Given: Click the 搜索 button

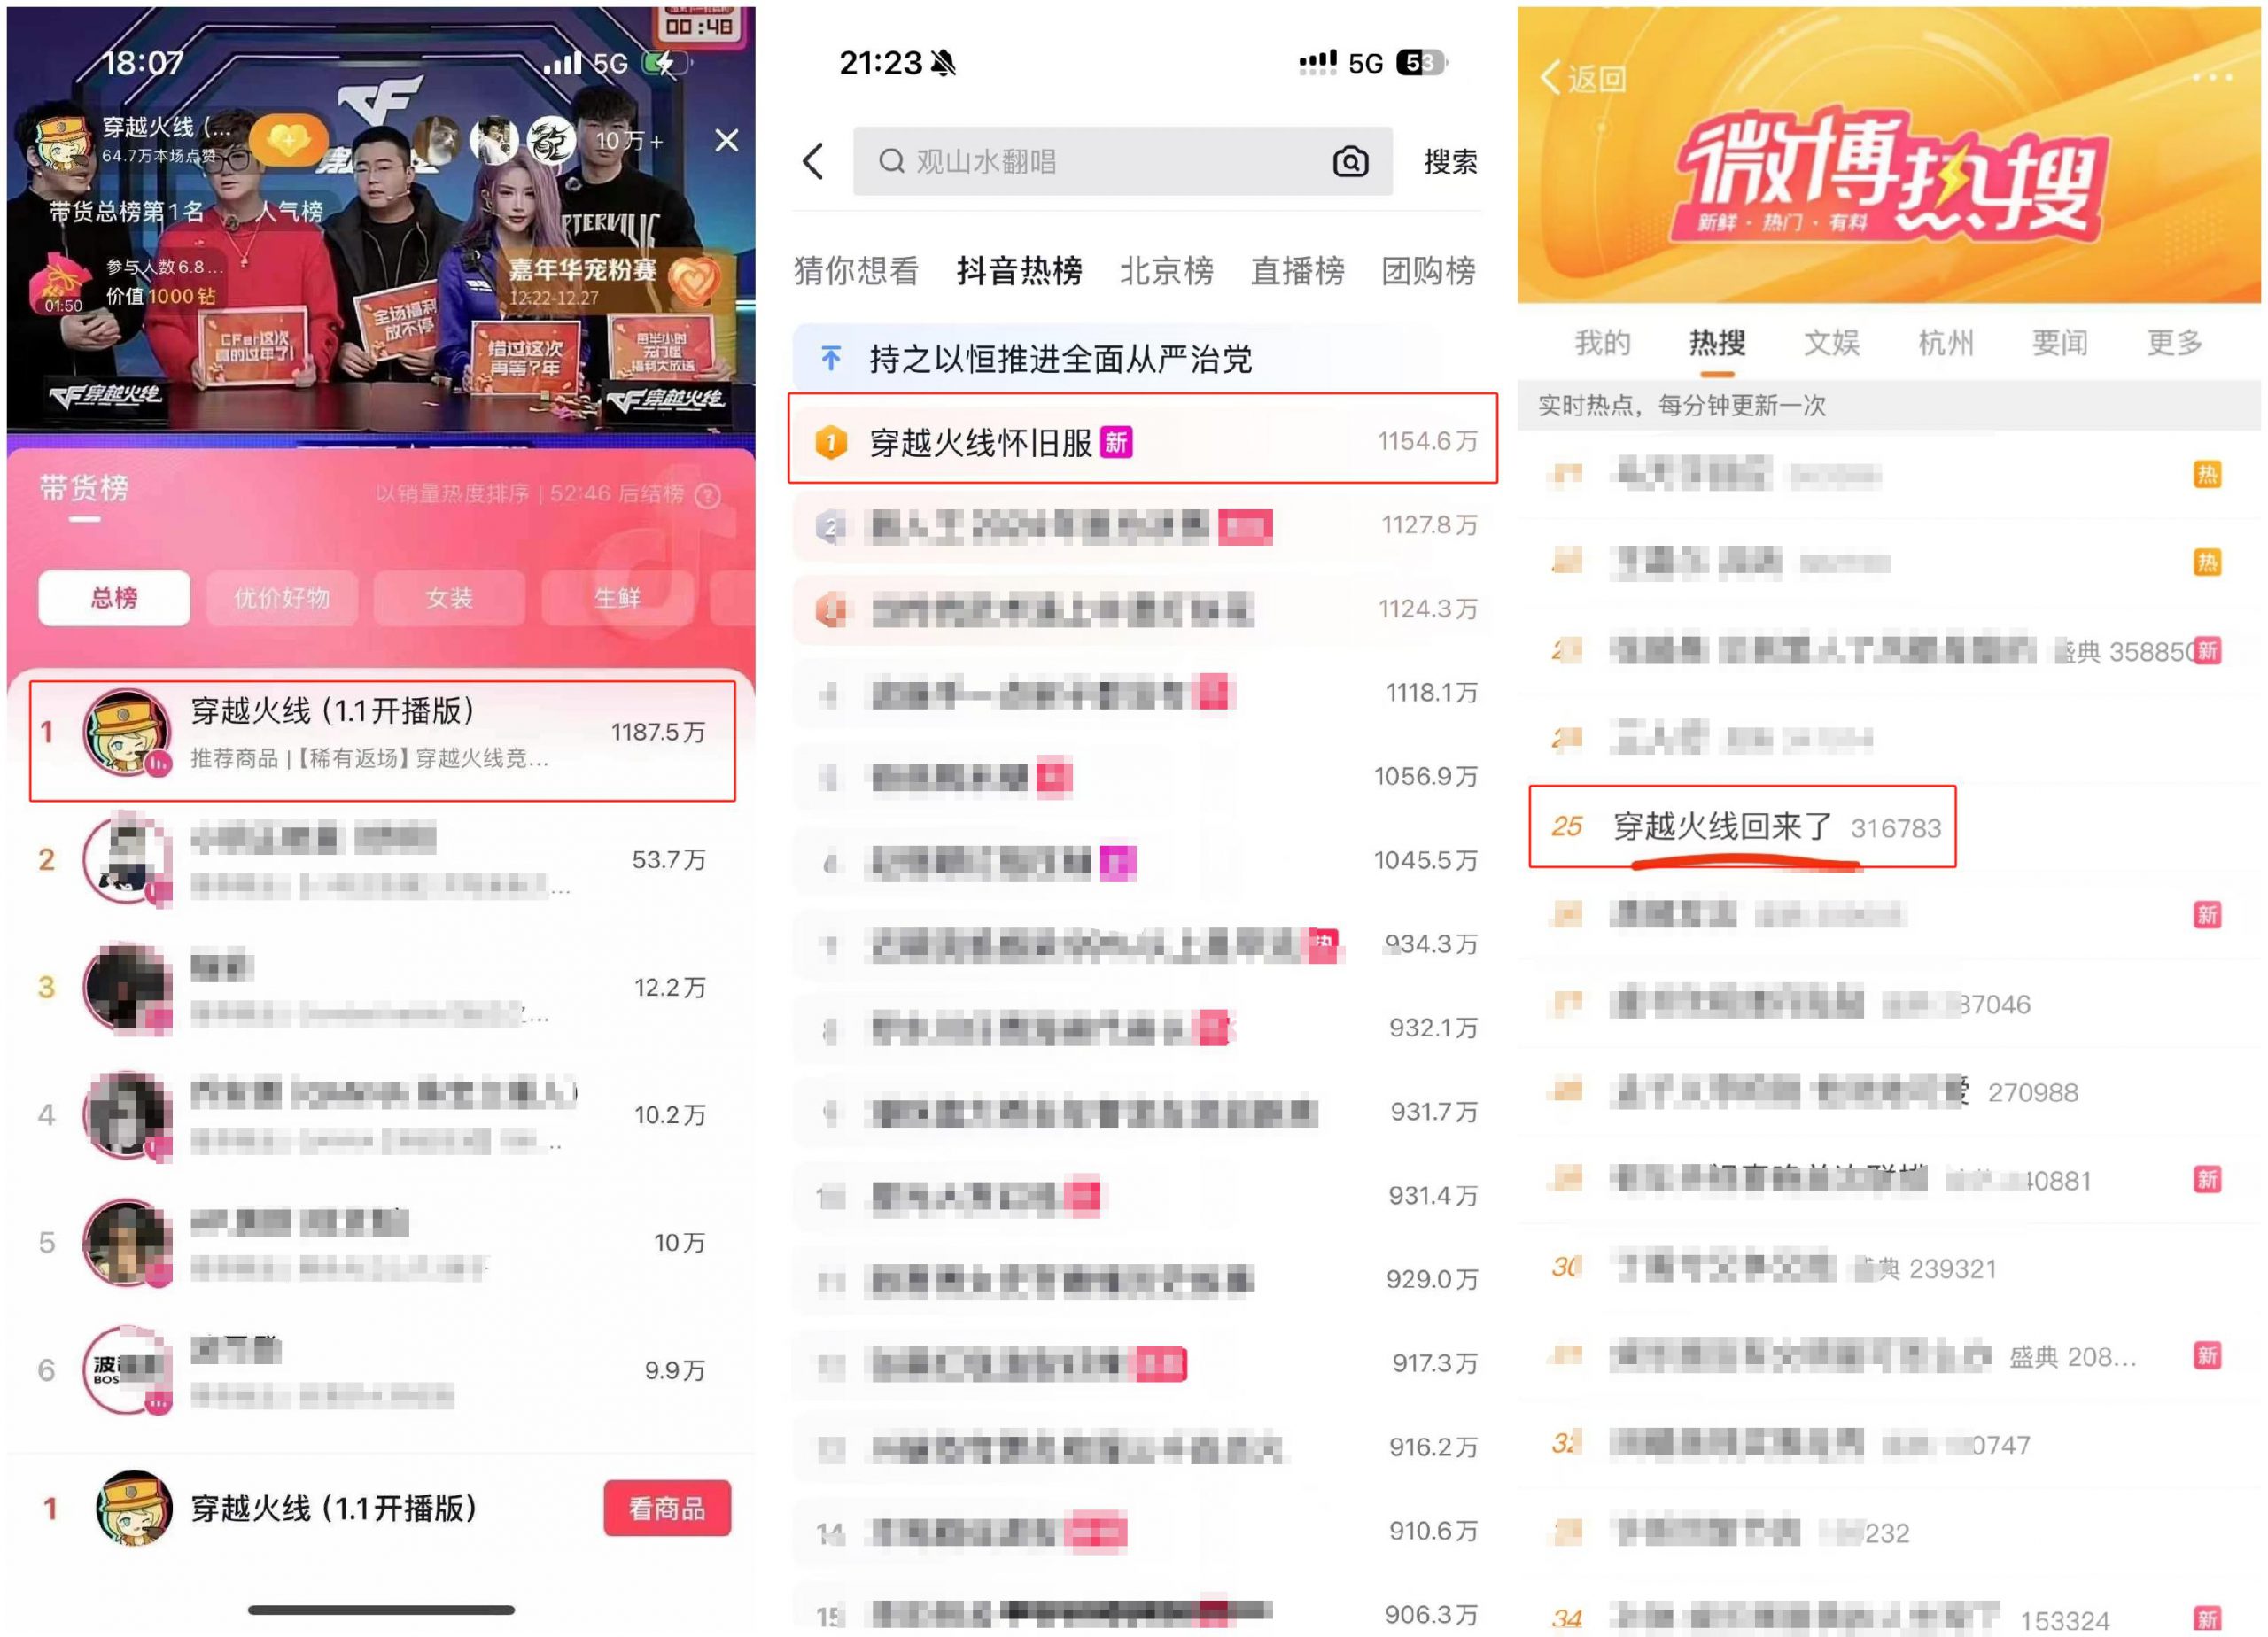Looking at the screenshot, I should 1450,161.
